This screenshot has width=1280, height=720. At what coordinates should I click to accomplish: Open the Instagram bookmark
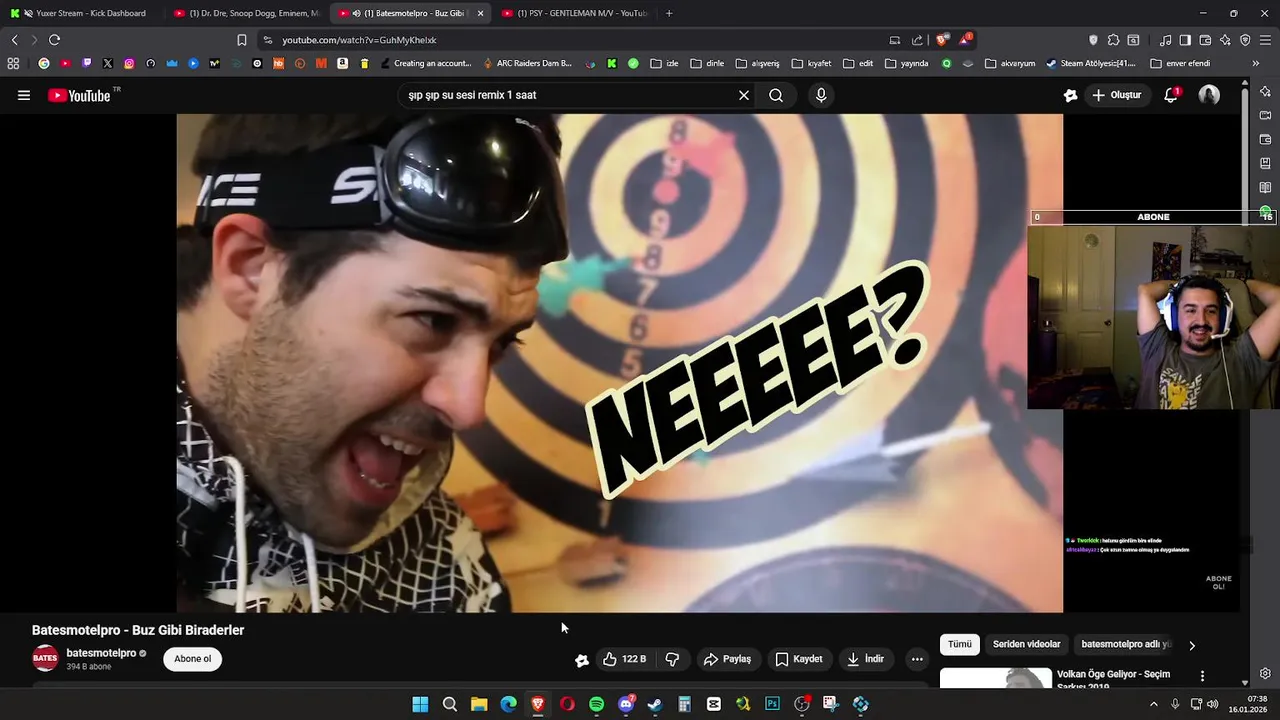tap(129, 63)
